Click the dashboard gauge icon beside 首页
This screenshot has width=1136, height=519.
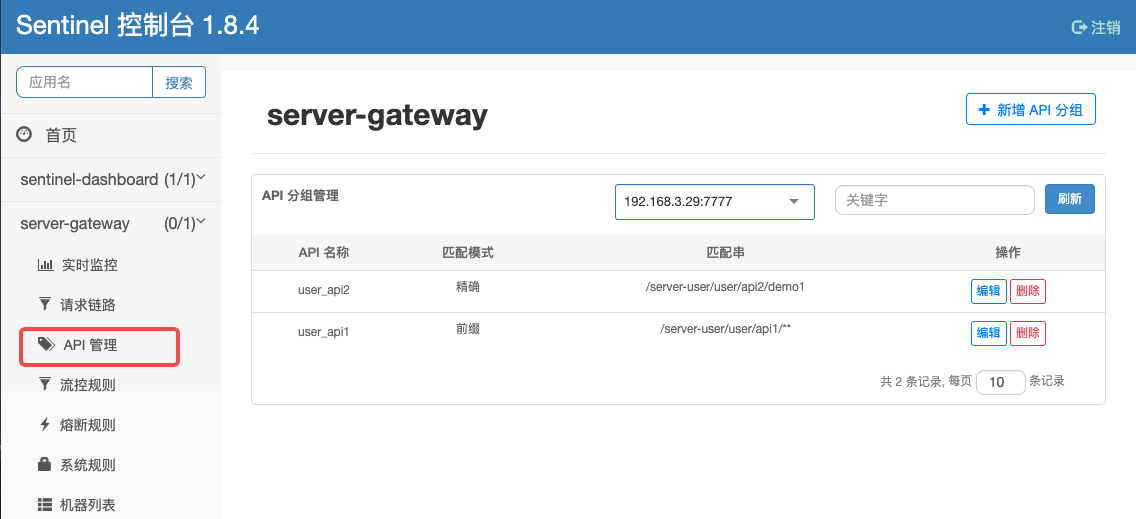point(25,134)
